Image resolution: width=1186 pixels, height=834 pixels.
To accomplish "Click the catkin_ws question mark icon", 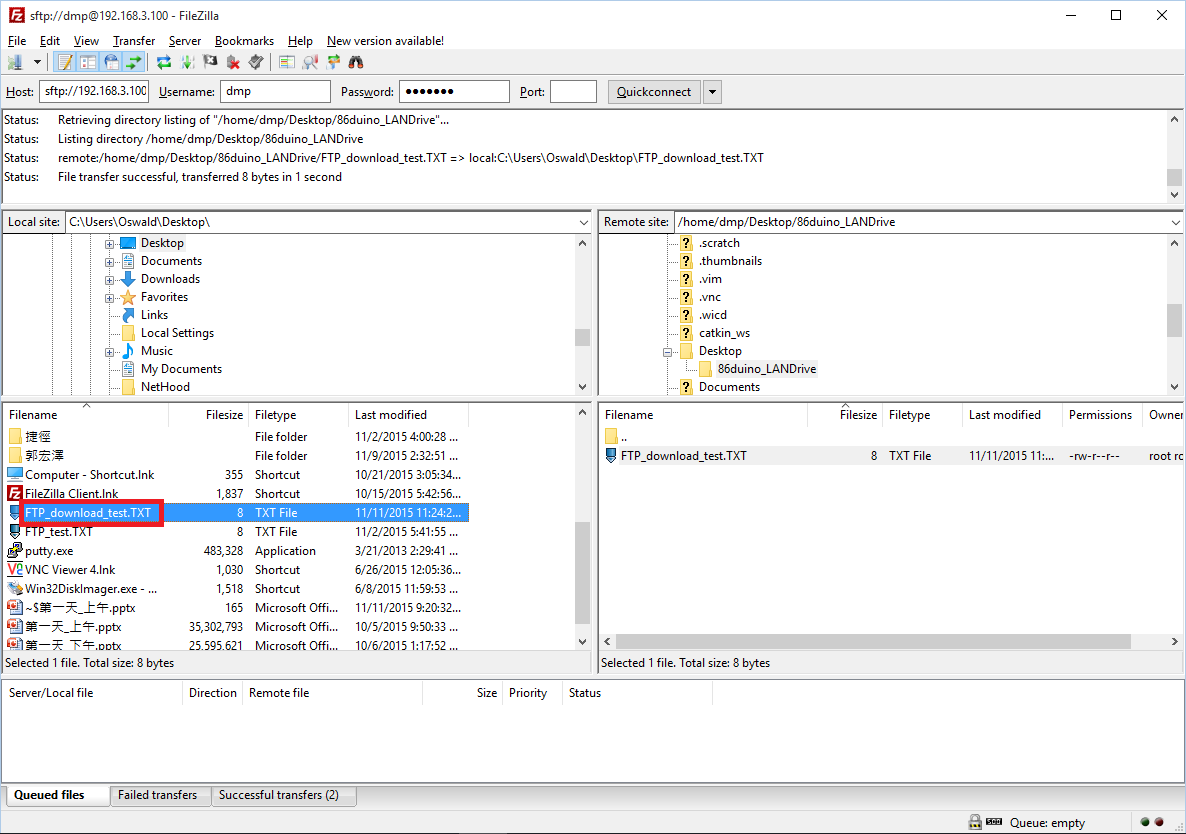I will 686,333.
